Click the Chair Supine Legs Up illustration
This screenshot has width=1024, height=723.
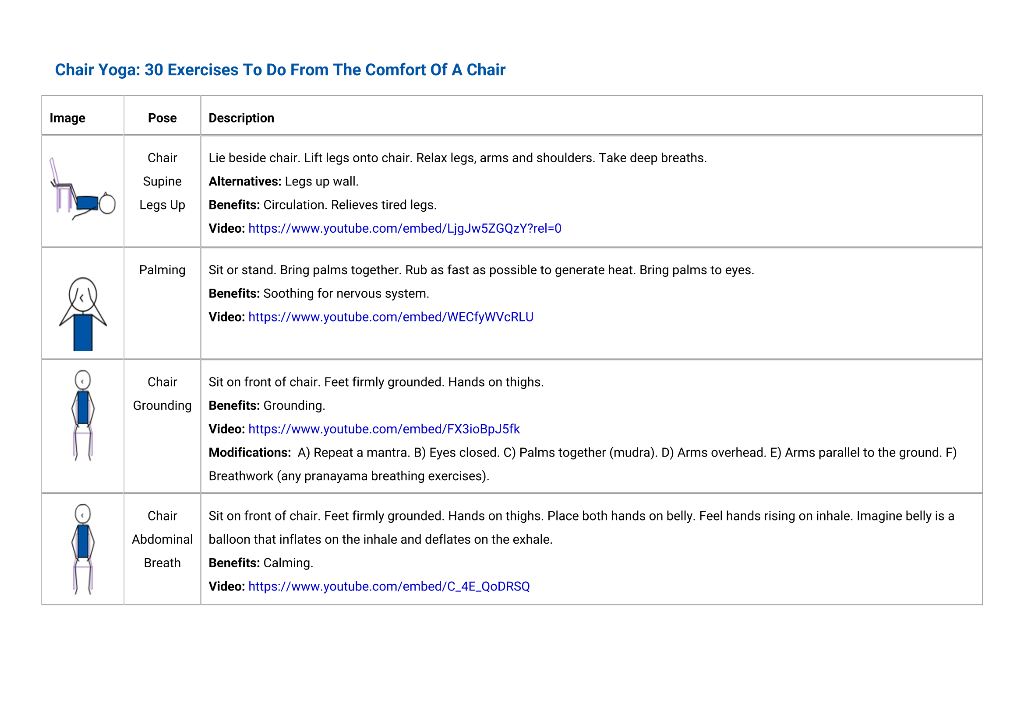[x=83, y=189]
